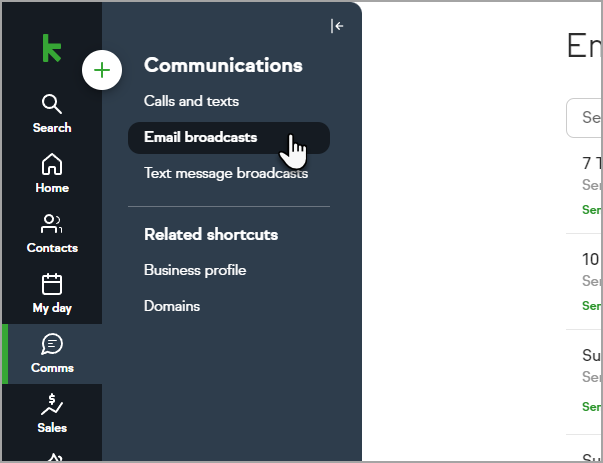The width and height of the screenshot is (603, 463).
Task: Open the Contacts sidebar icon
Action: [51, 233]
